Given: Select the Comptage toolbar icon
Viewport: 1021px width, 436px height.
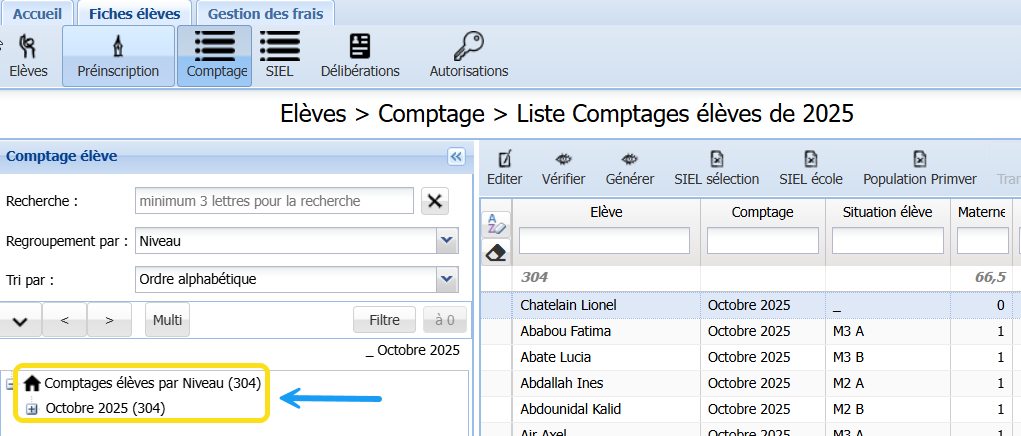Looking at the screenshot, I should coord(215,56).
